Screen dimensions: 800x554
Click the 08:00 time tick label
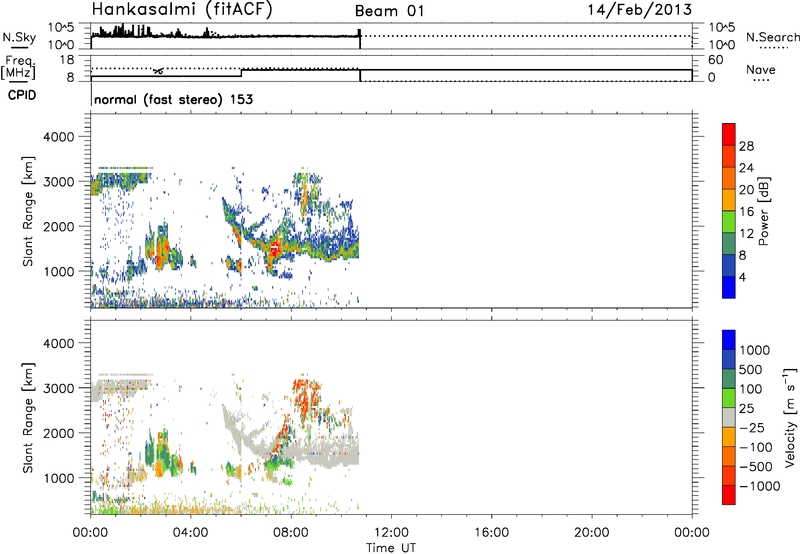pyautogui.click(x=291, y=533)
